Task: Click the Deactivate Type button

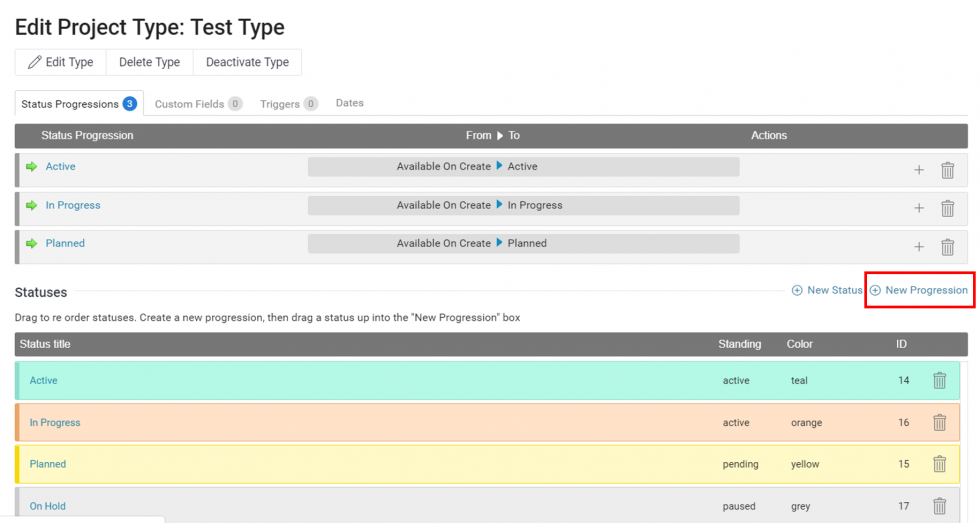Action: [247, 62]
